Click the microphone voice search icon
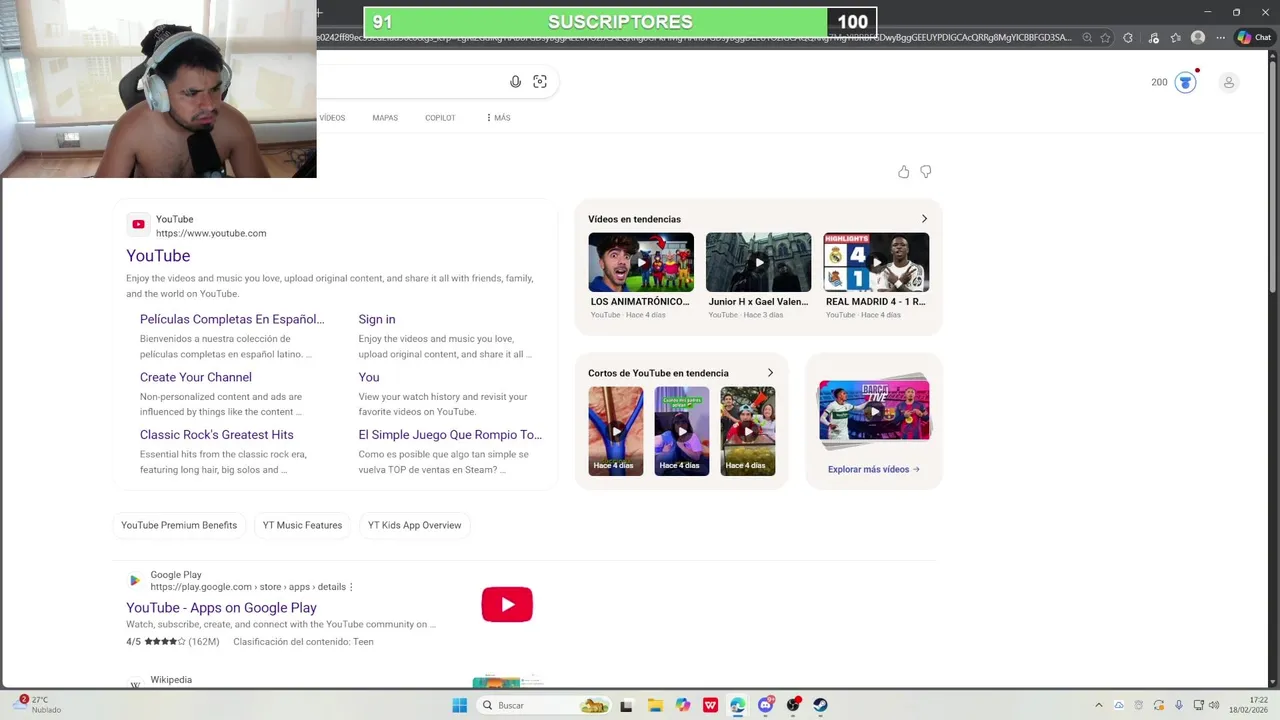The width and height of the screenshot is (1280, 720). (x=515, y=82)
